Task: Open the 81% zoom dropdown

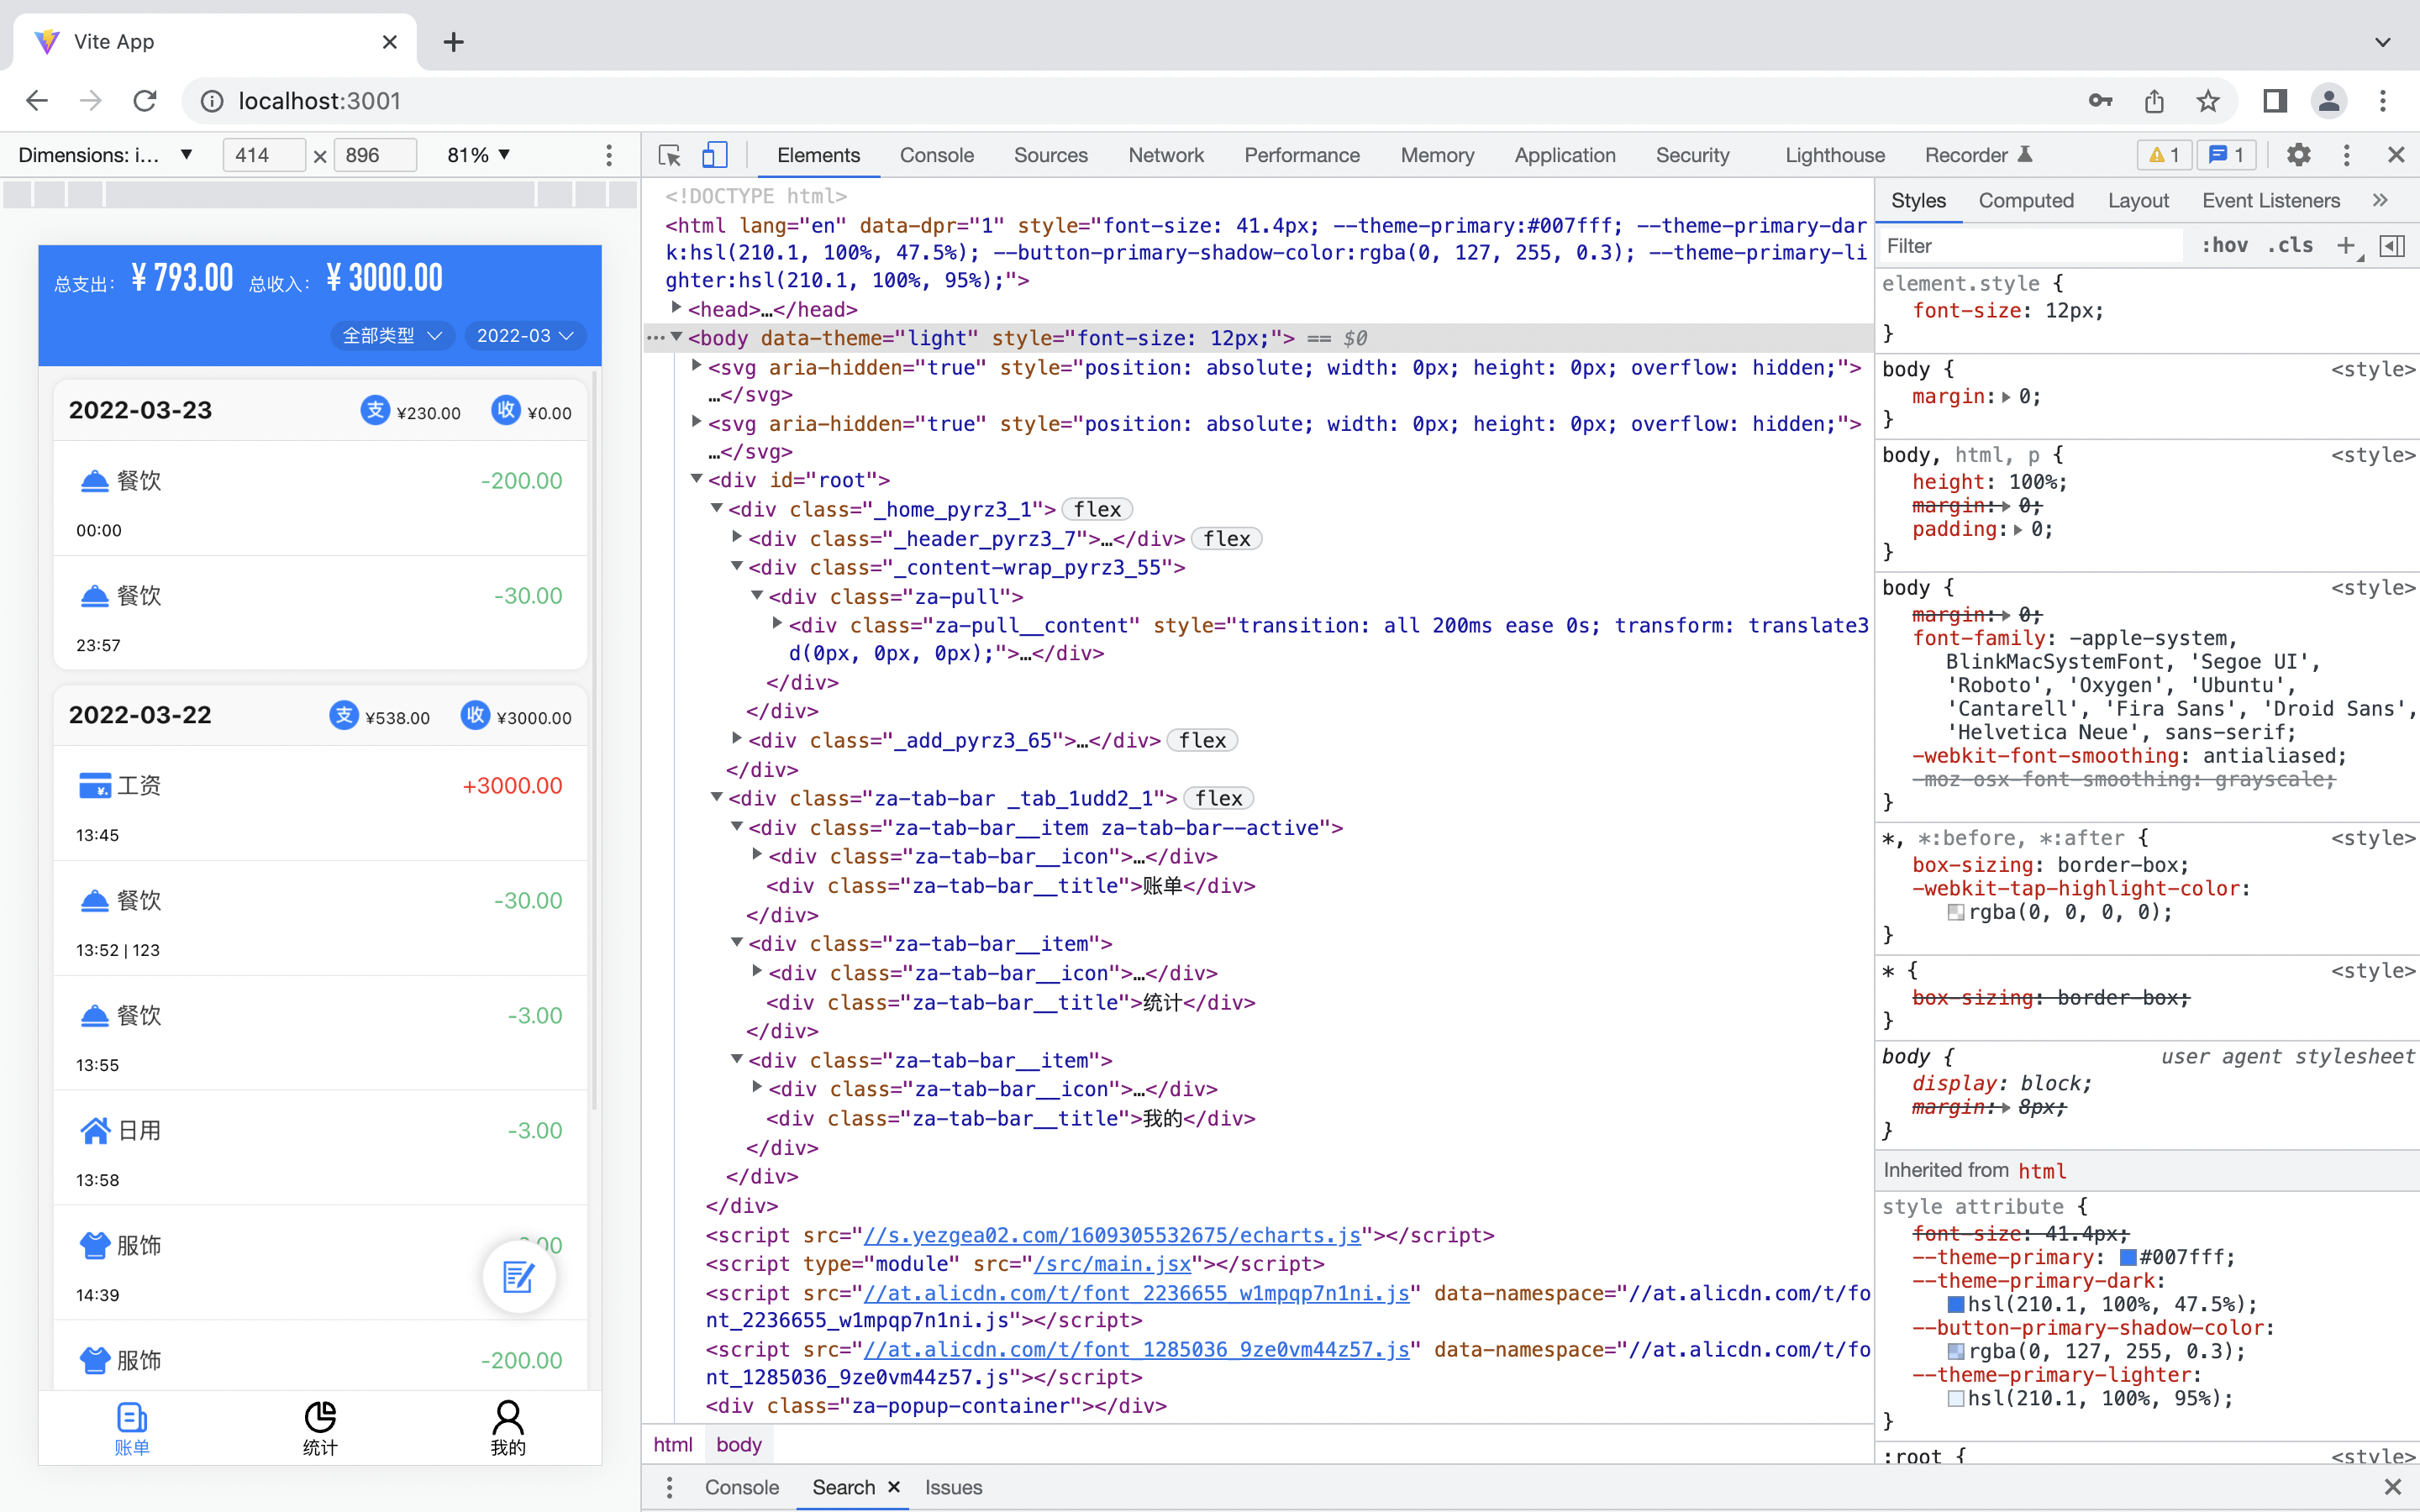Action: 479,155
